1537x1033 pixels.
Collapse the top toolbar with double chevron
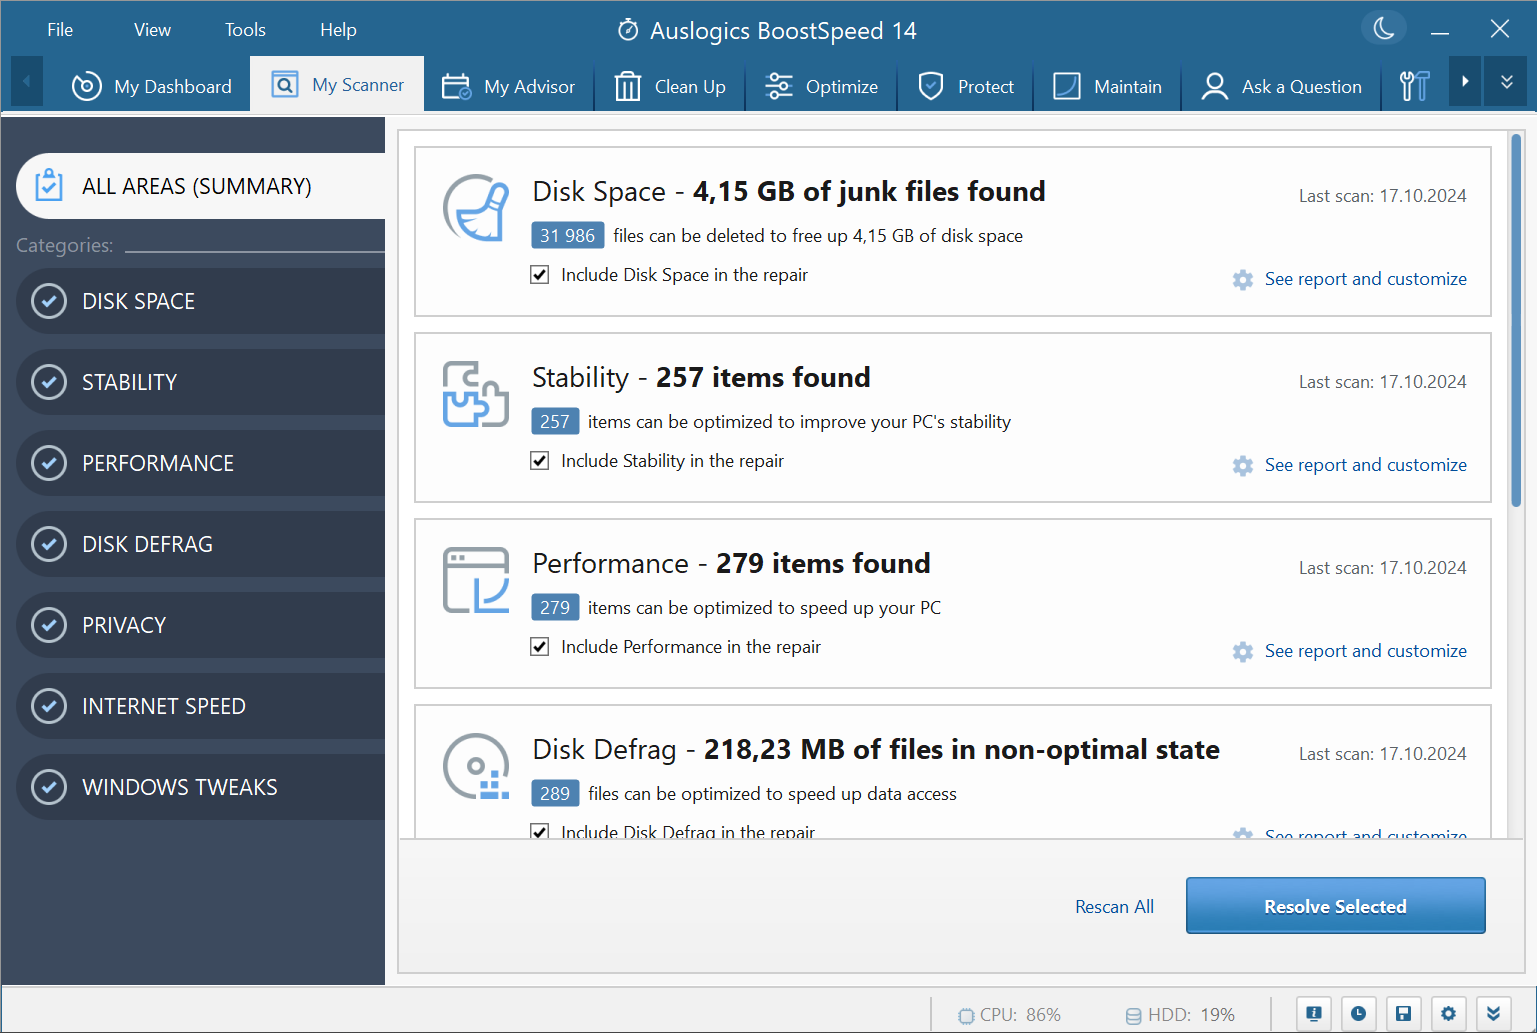(1506, 82)
